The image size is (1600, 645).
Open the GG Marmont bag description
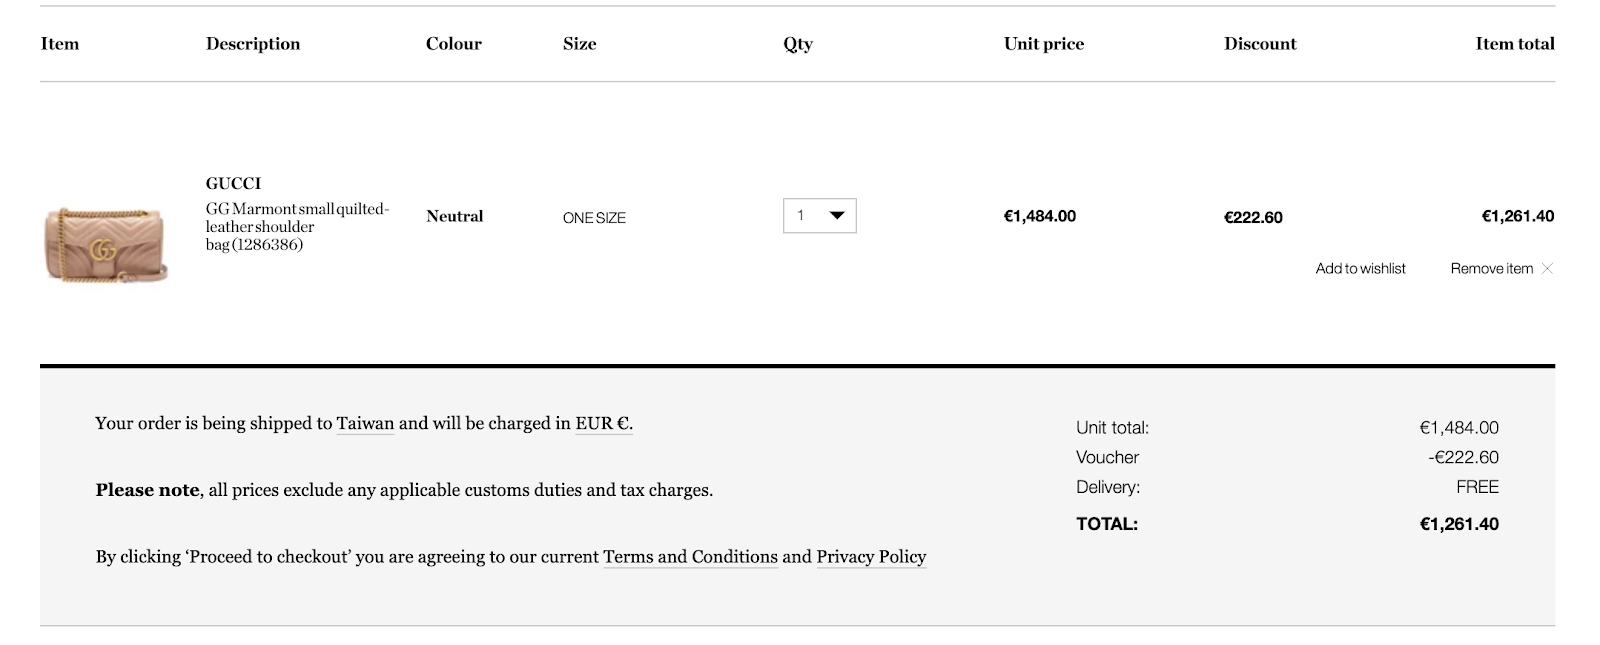tap(297, 227)
